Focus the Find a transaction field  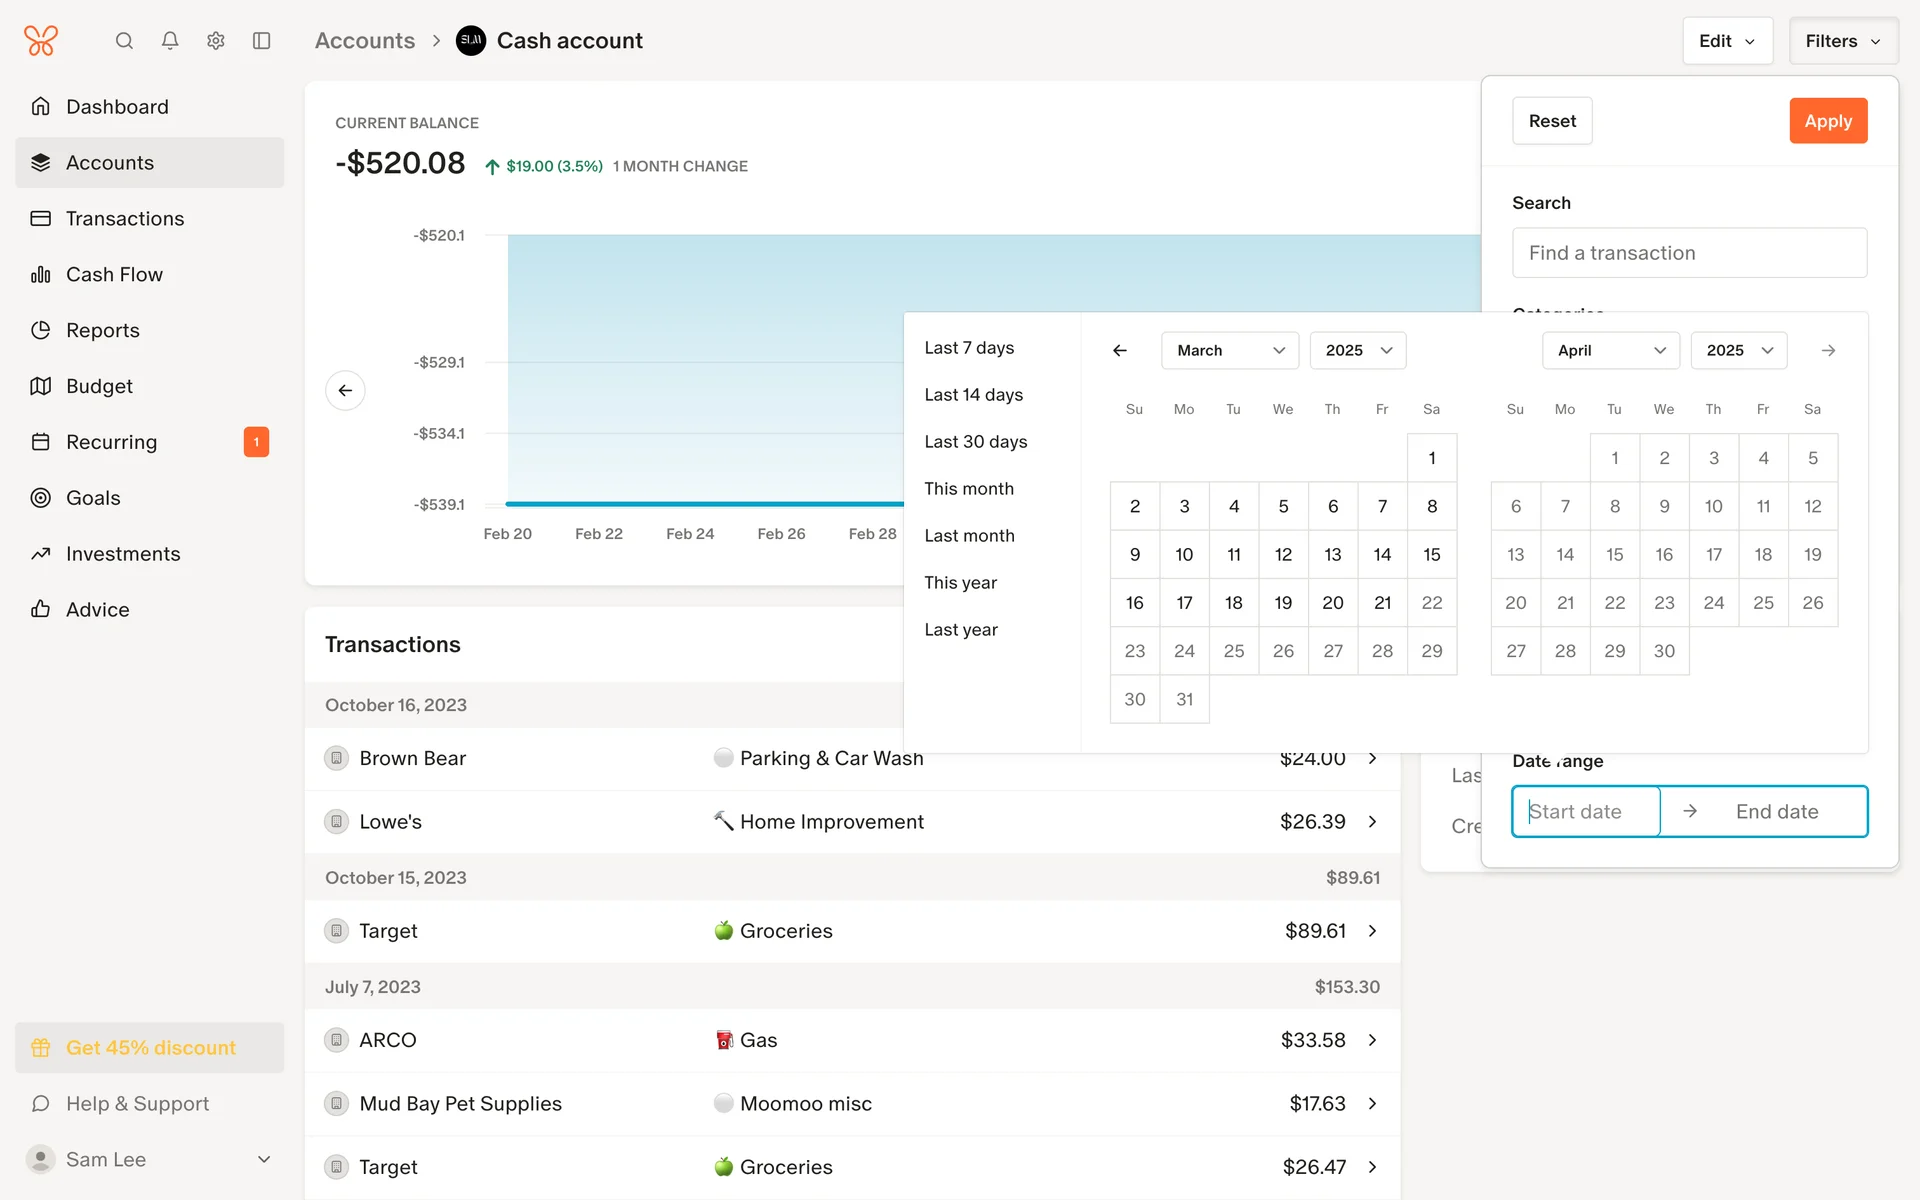1689,253
